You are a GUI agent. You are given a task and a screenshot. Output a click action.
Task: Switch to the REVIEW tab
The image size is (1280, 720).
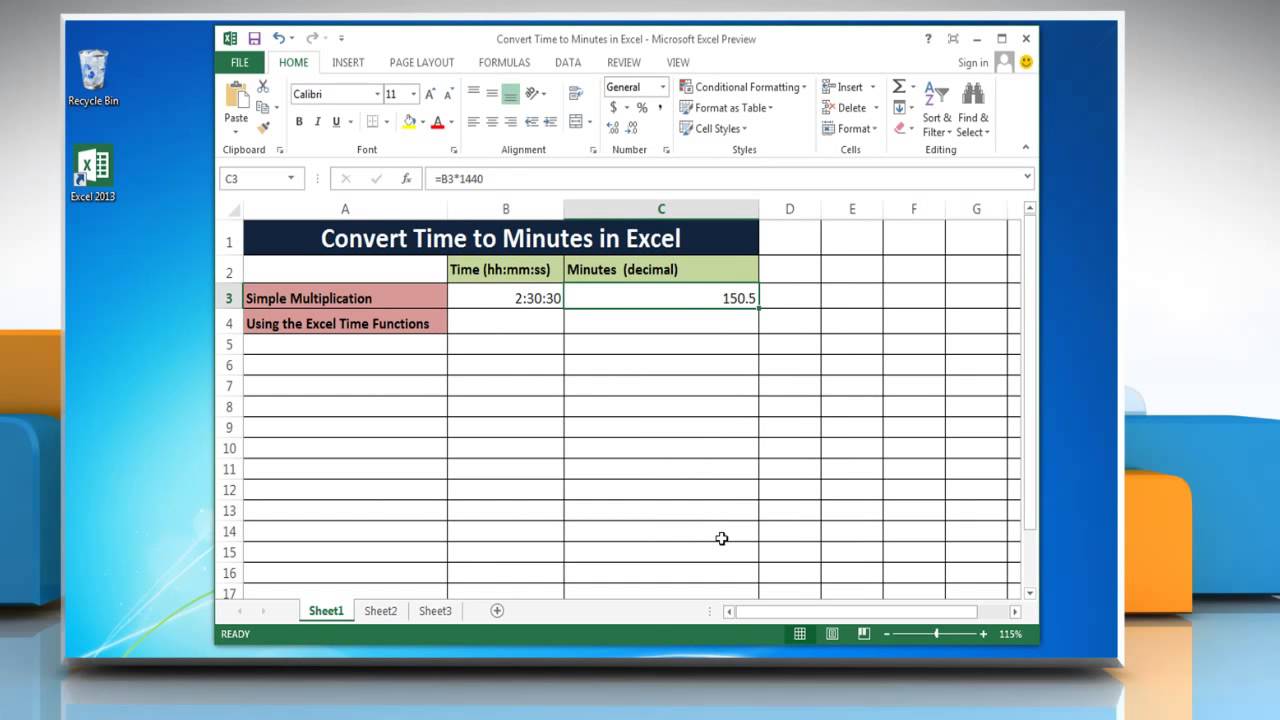(x=624, y=62)
